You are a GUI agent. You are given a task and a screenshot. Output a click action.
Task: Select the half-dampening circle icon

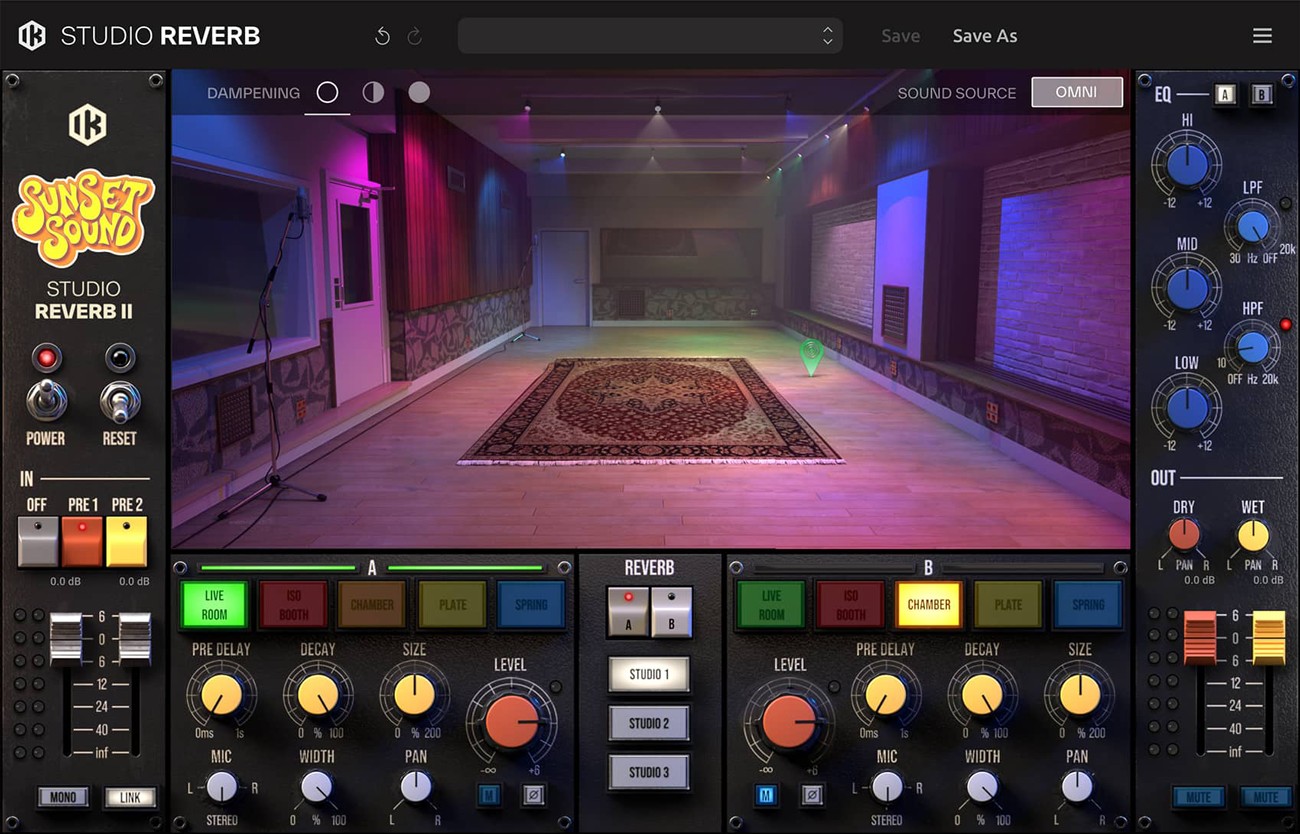373,92
